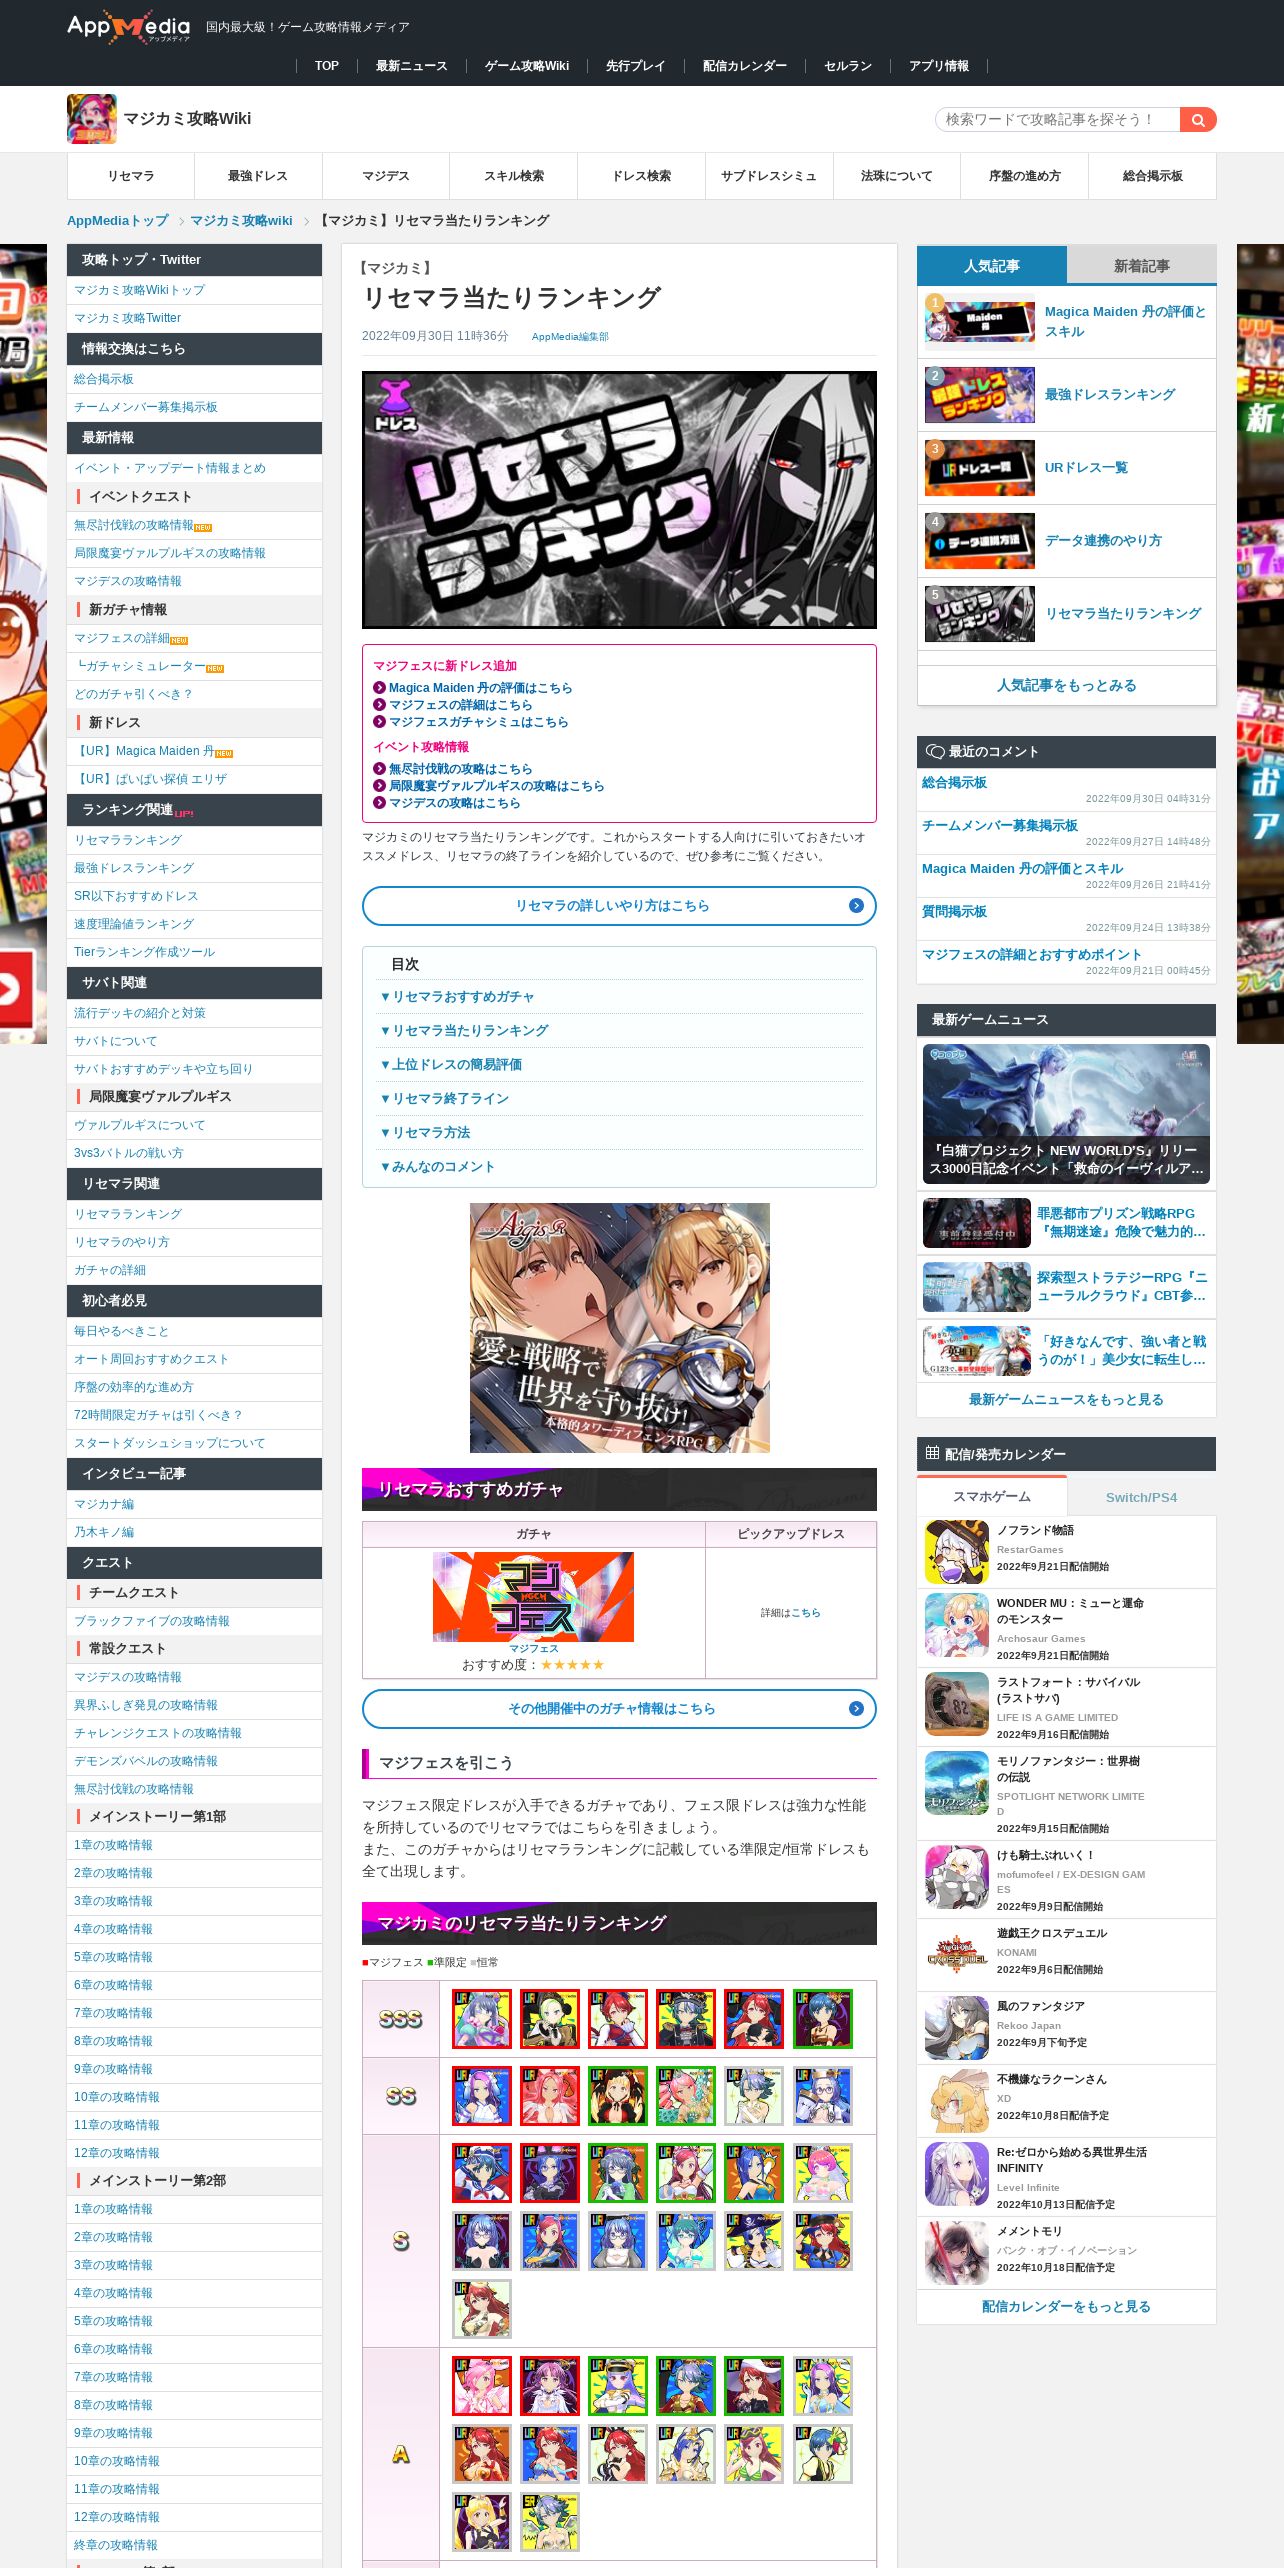Open 配信カレンダー in top navigation
Image resolution: width=1284 pixels, height=2568 pixels.
click(x=745, y=66)
